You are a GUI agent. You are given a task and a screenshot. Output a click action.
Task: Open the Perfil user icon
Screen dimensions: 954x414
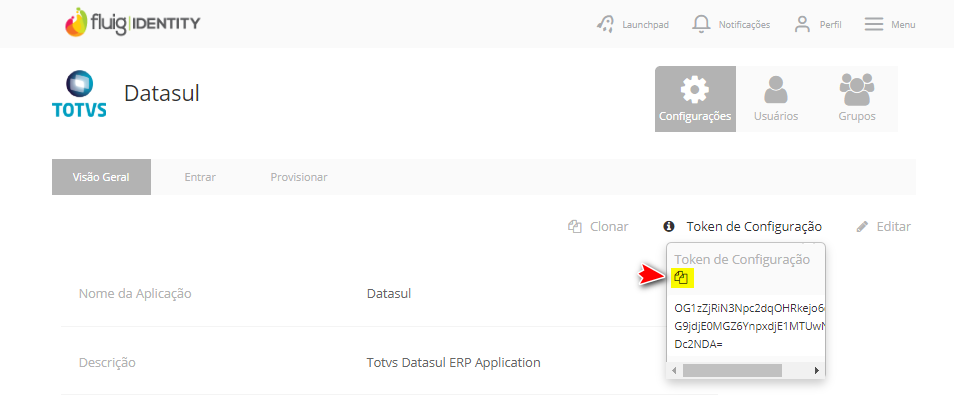coord(802,24)
